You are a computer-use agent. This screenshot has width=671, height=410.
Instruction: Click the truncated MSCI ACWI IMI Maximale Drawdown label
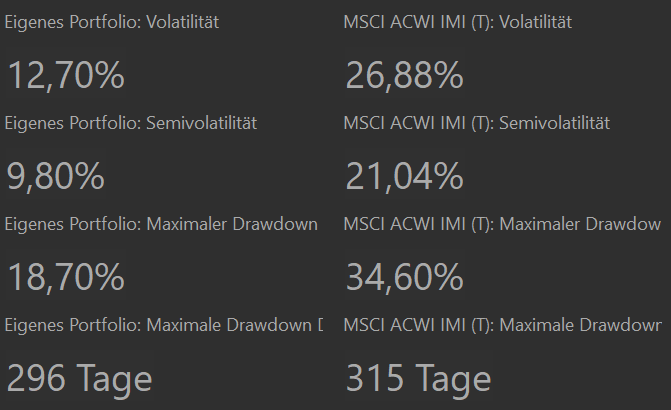tap(502, 325)
